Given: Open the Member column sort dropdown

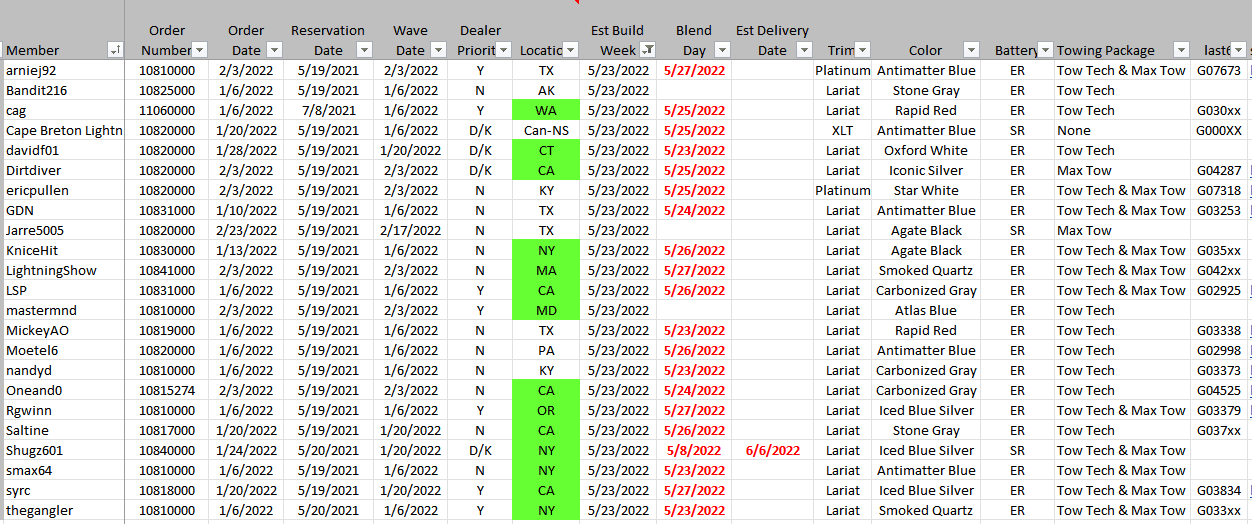Looking at the screenshot, I should coord(115,50).
